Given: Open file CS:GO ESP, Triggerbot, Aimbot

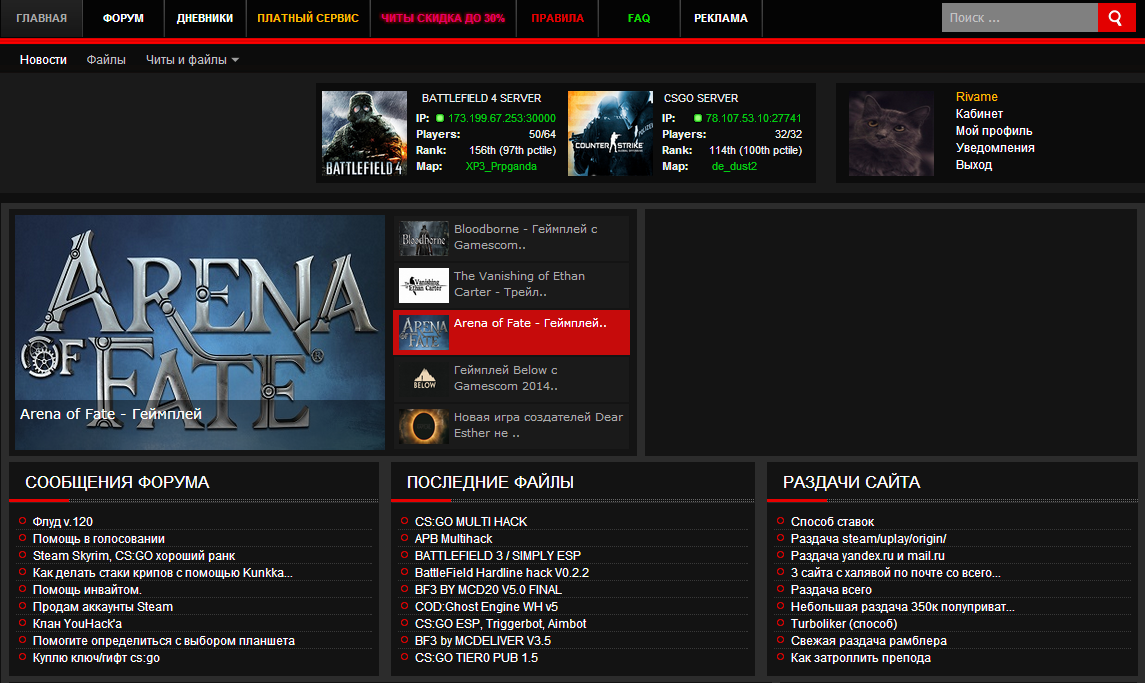Looking at the screenshot, I should (500, 624).
